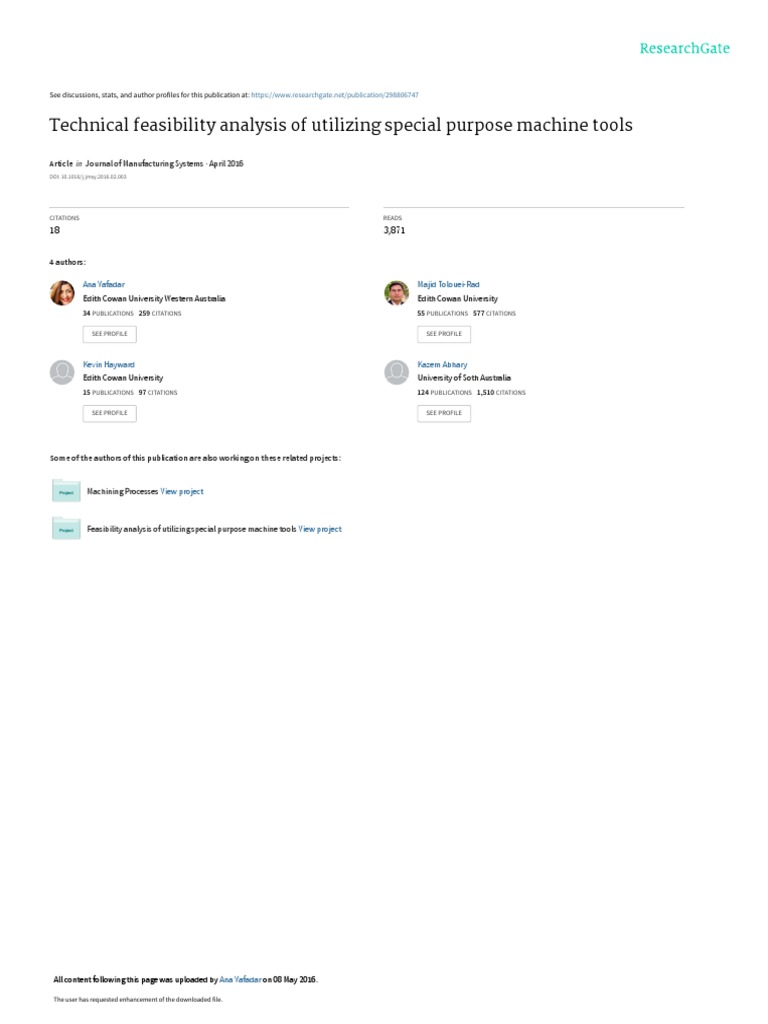
Task: Click the article title heading
Action: tap(341, 125)
